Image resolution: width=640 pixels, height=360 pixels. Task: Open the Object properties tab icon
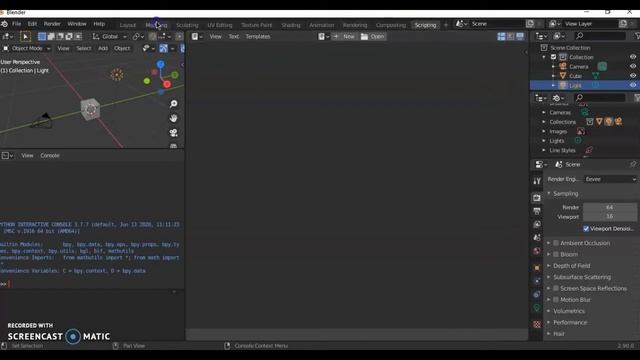537,268
